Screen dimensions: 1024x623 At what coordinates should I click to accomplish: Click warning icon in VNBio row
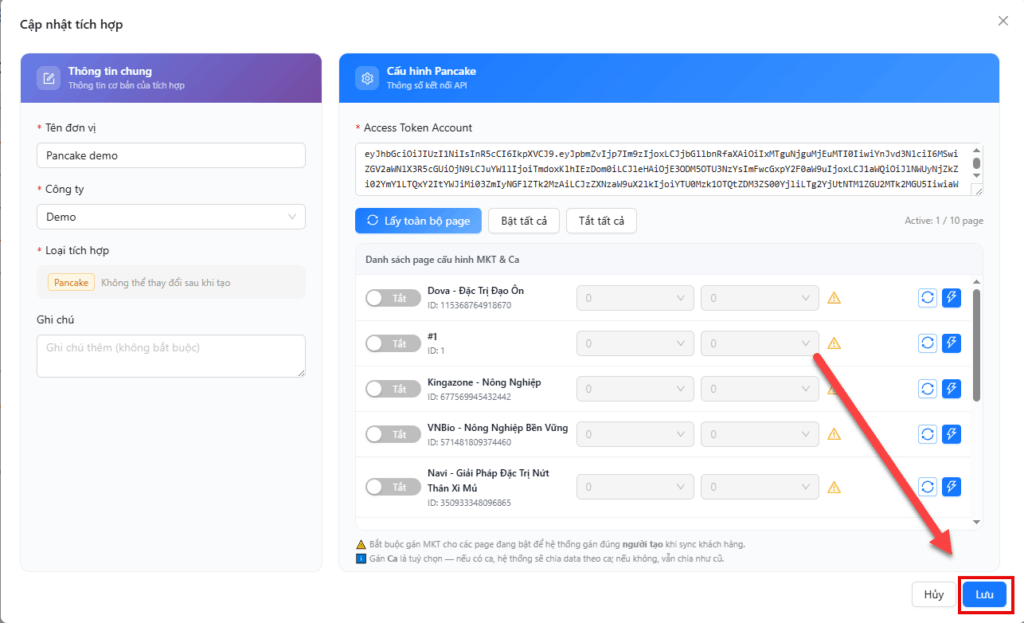pyautogui.click(x=834, y=434)
